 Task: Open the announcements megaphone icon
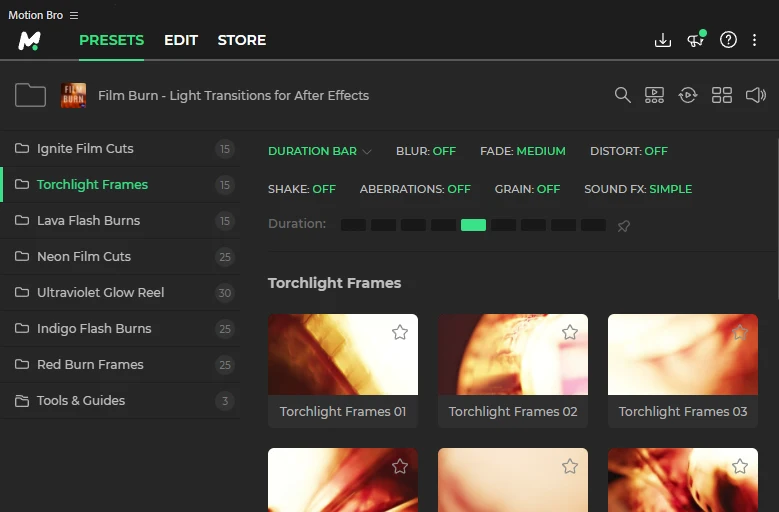[x=696, y=39]
